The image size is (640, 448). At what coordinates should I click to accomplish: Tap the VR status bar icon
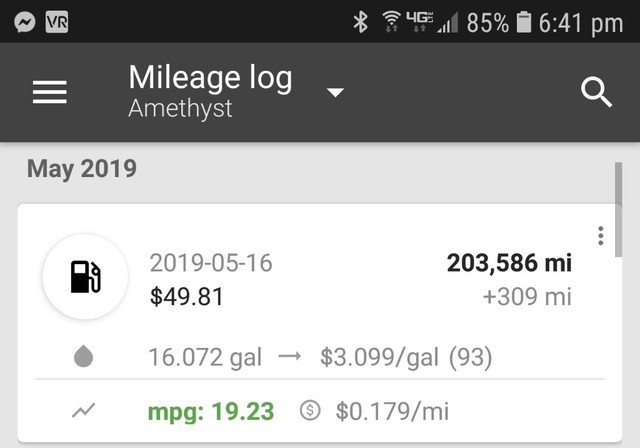tap(57, 22)
